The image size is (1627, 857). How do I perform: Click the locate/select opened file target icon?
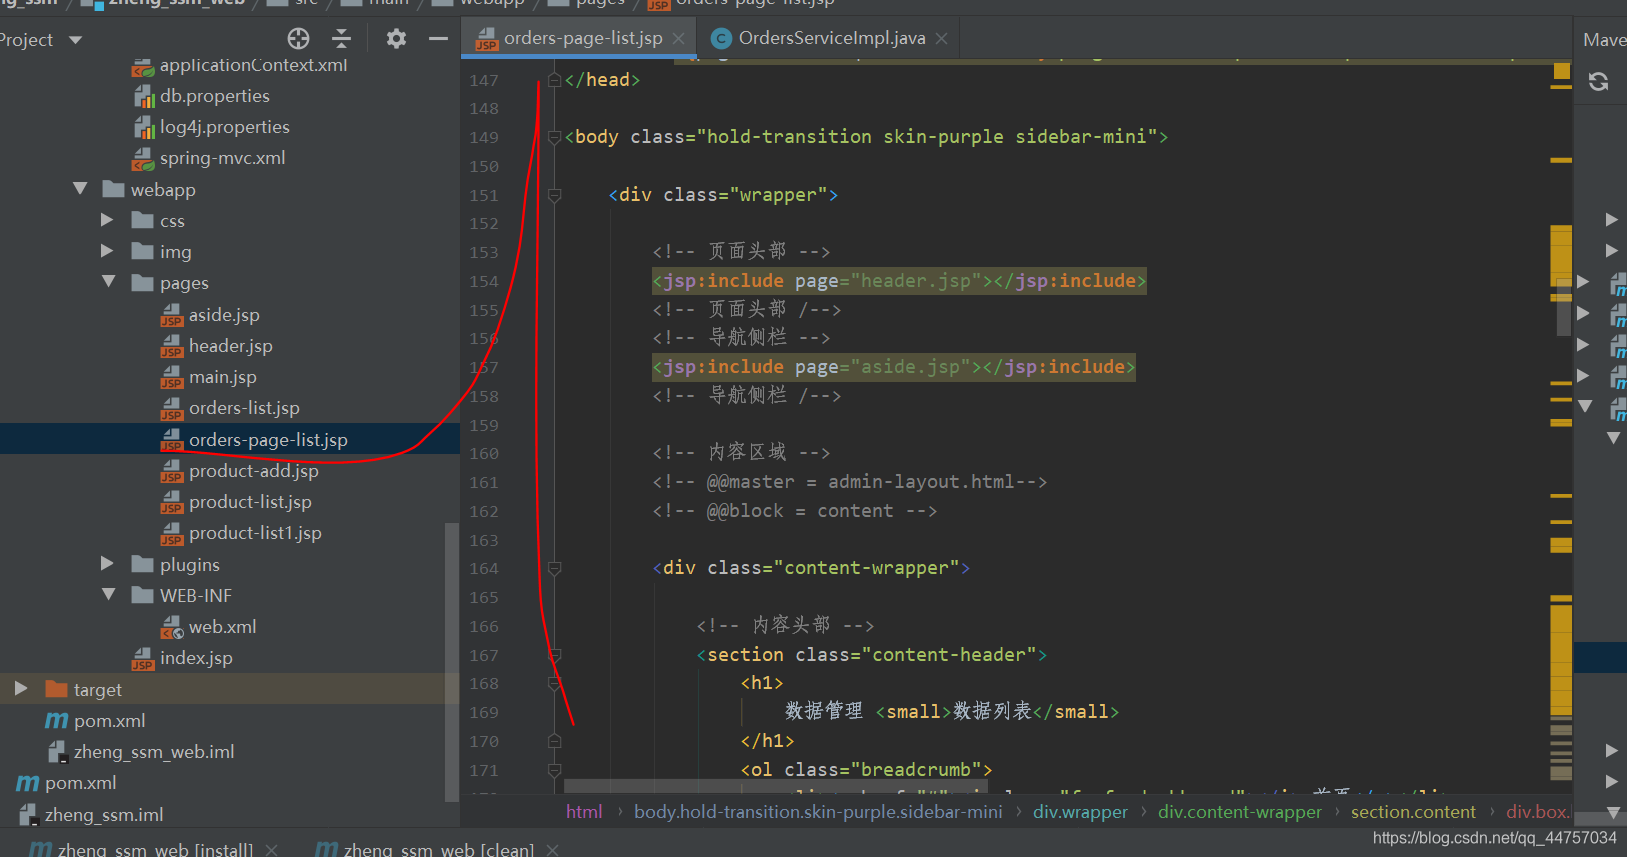[x=298, y=39]
